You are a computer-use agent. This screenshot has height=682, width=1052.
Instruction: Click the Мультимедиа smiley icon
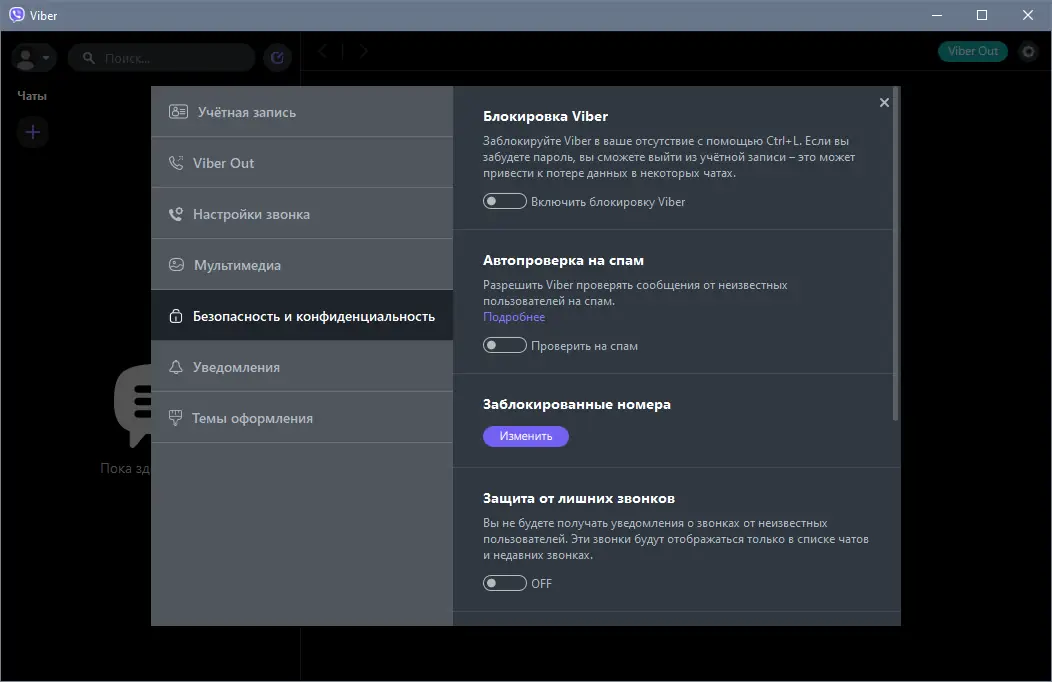tap(176, 265)
